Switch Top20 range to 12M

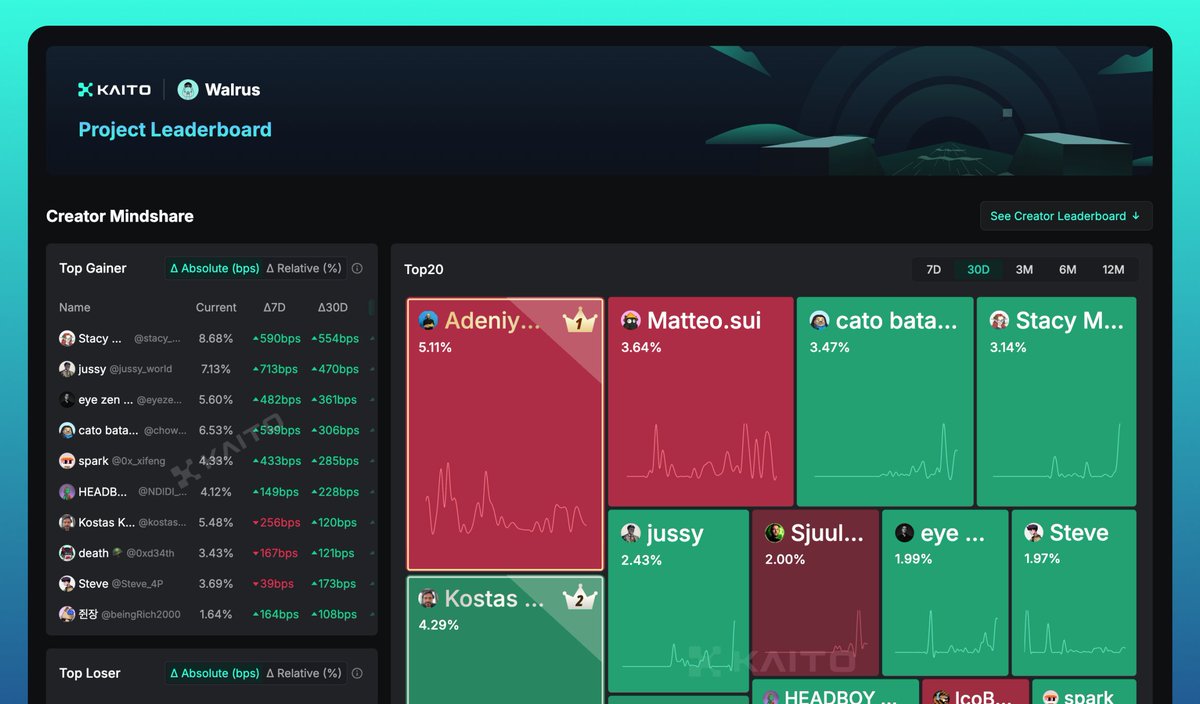point(1113,270)
